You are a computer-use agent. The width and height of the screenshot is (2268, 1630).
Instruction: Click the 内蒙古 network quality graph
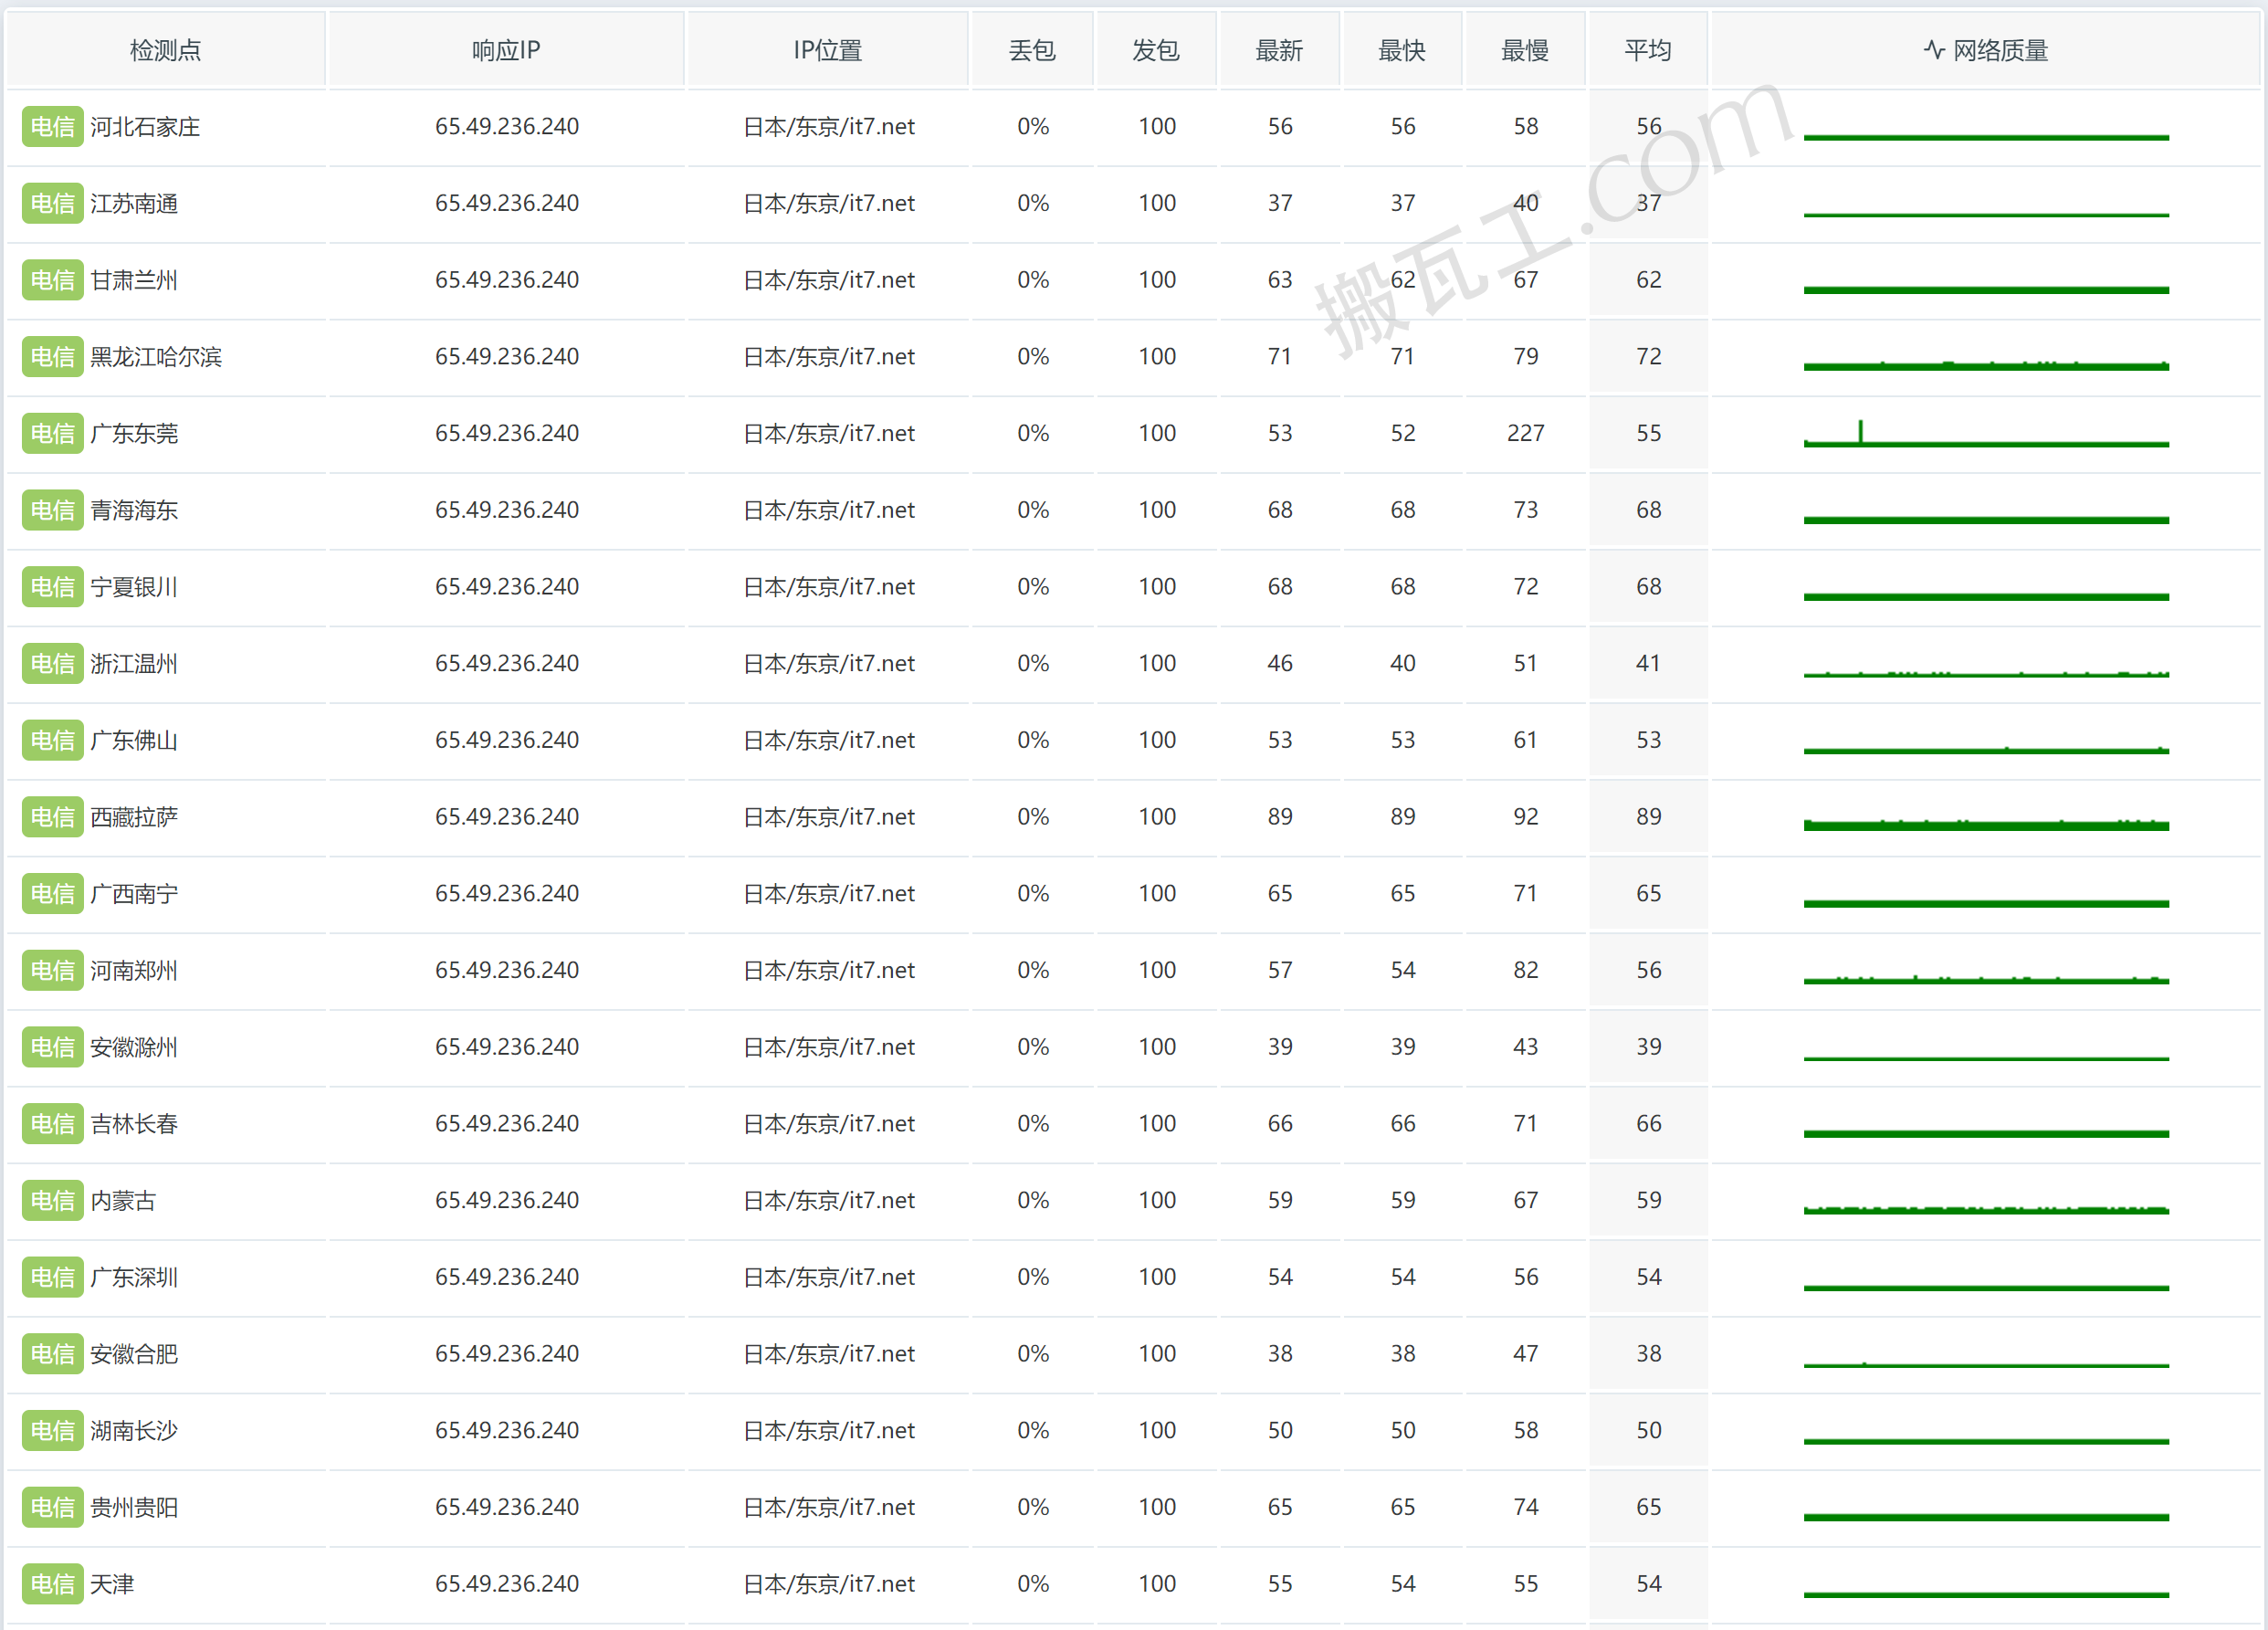[x=1985, y=1209]
